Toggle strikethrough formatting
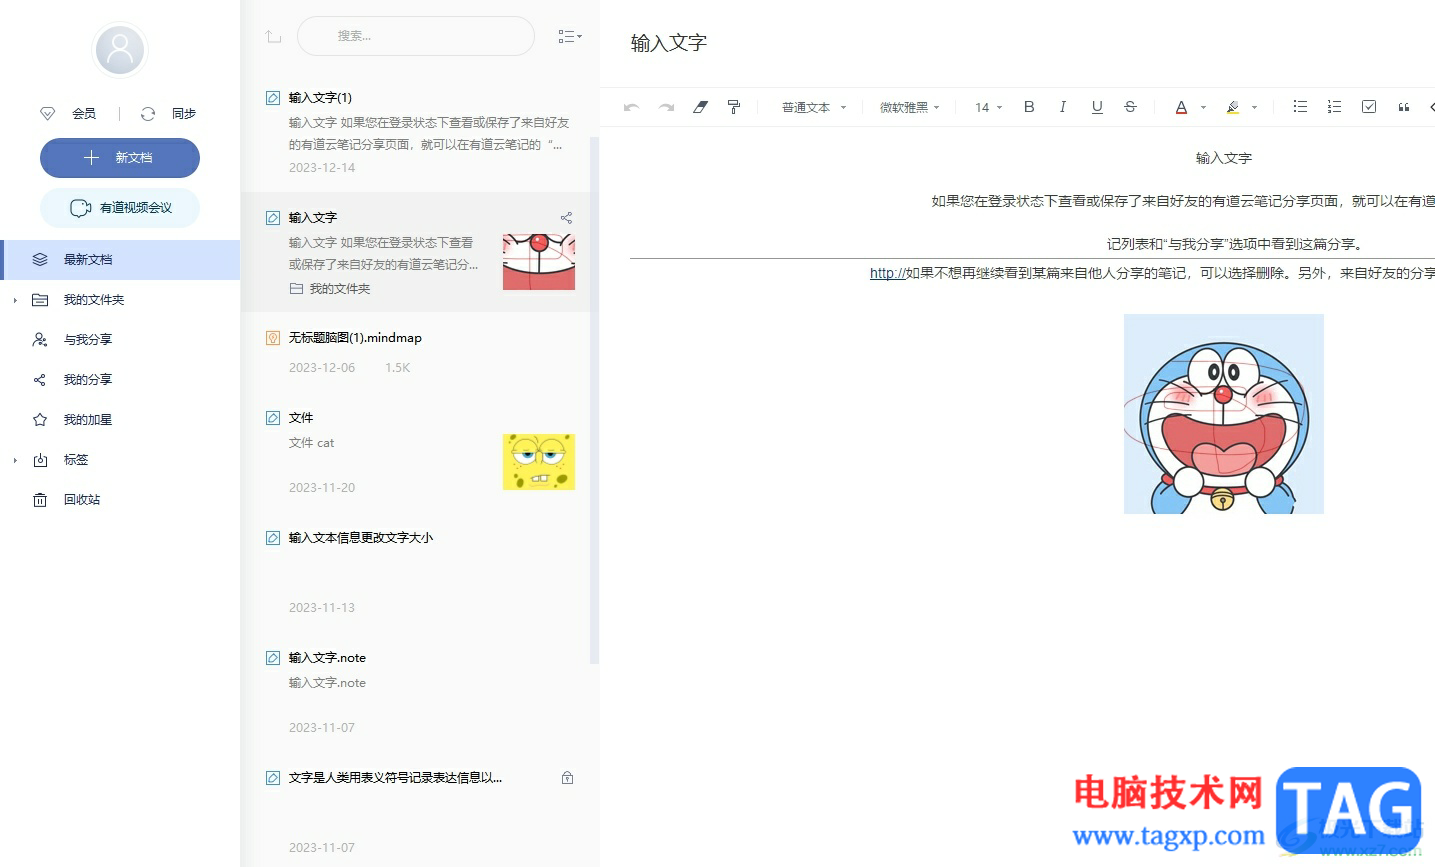 click(x=1130, y=107)
